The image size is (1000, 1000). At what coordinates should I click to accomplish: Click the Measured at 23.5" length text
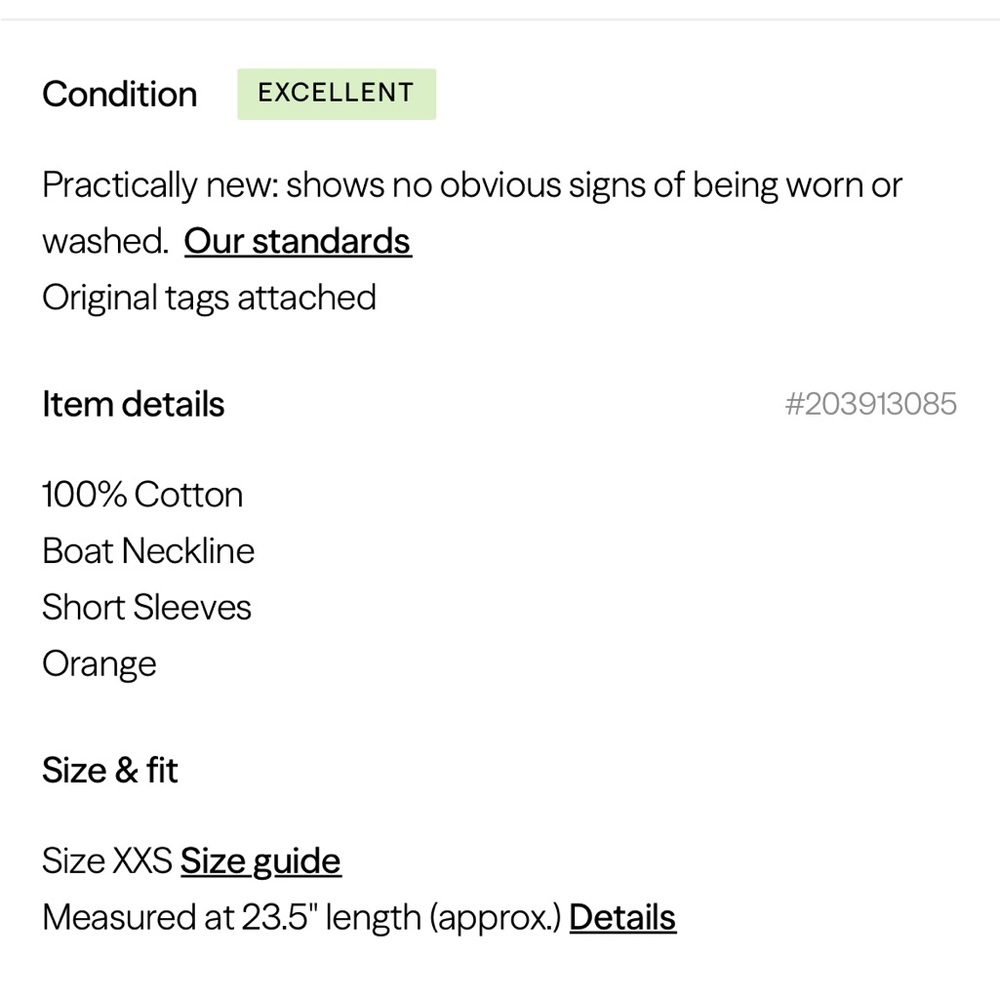click(232, 918)
